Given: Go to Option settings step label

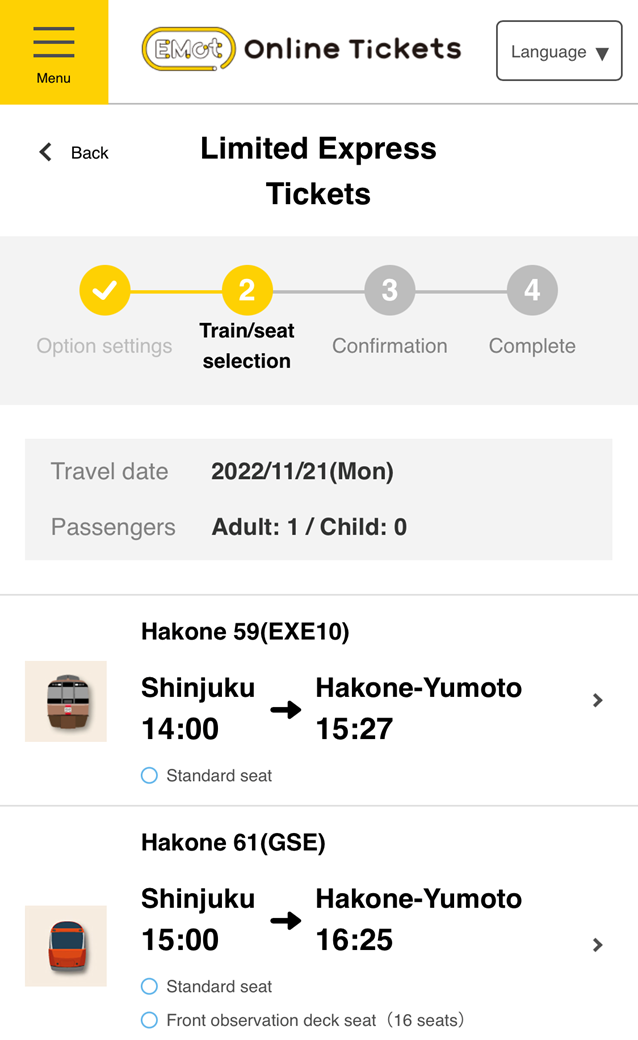Looking at the screenshot, I should (x=104, y=346).
